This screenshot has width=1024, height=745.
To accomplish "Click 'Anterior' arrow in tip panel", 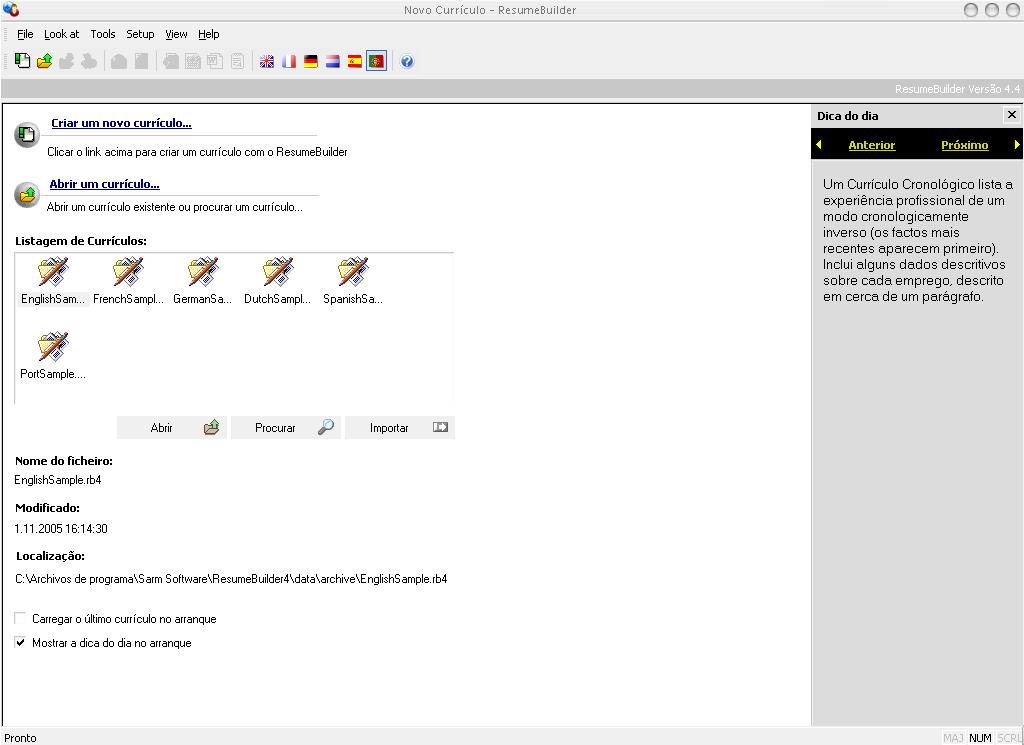I will (x=871, y=144).
